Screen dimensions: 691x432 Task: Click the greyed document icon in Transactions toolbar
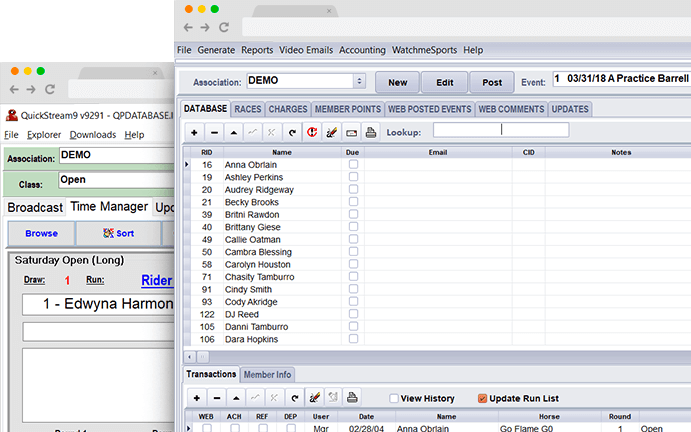(333, 398)
